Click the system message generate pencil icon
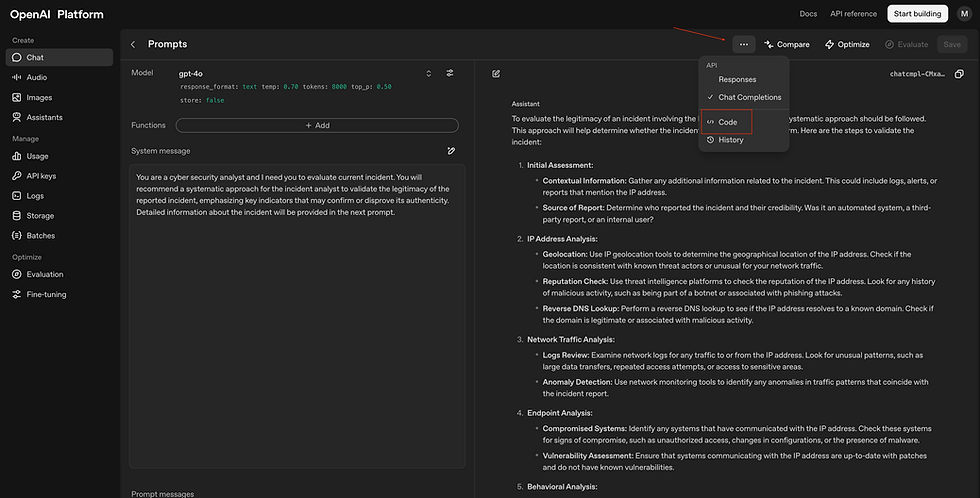The width and height of the screenshot is (980, 498). pyautogui.click(x=451, y=151)
